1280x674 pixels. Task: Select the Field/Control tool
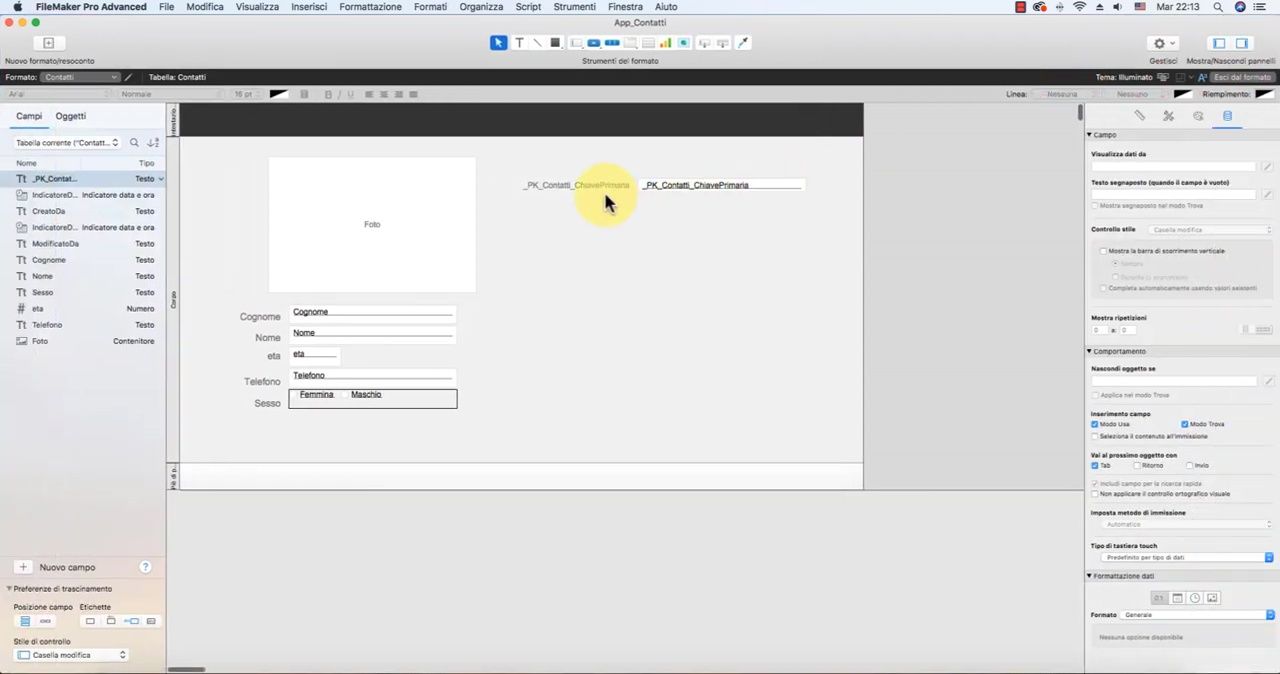click(x=576, y=43)
